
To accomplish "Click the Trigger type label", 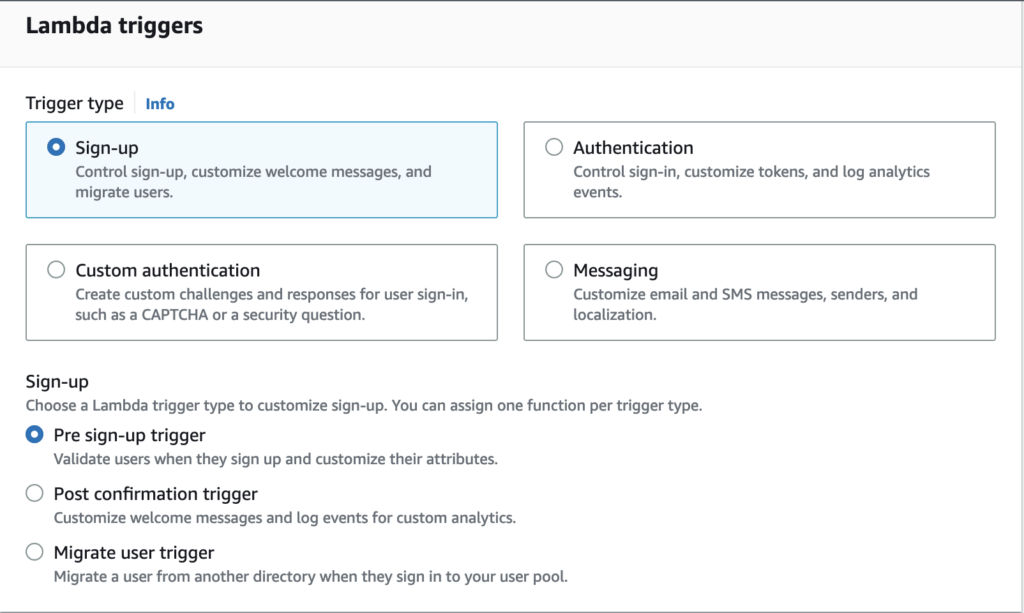I will (x=74, y=103).
